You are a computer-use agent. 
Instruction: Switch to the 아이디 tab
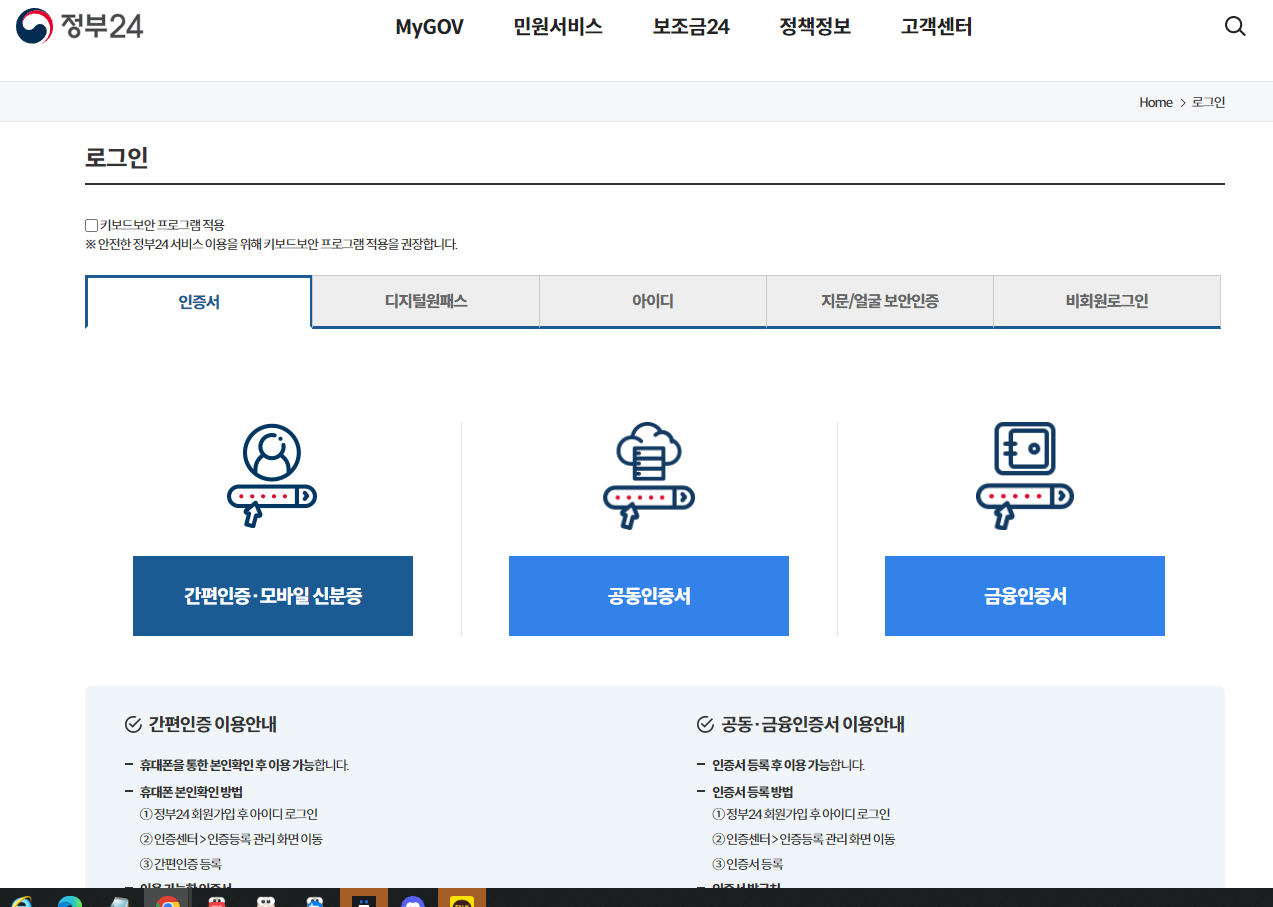point(653,301)
